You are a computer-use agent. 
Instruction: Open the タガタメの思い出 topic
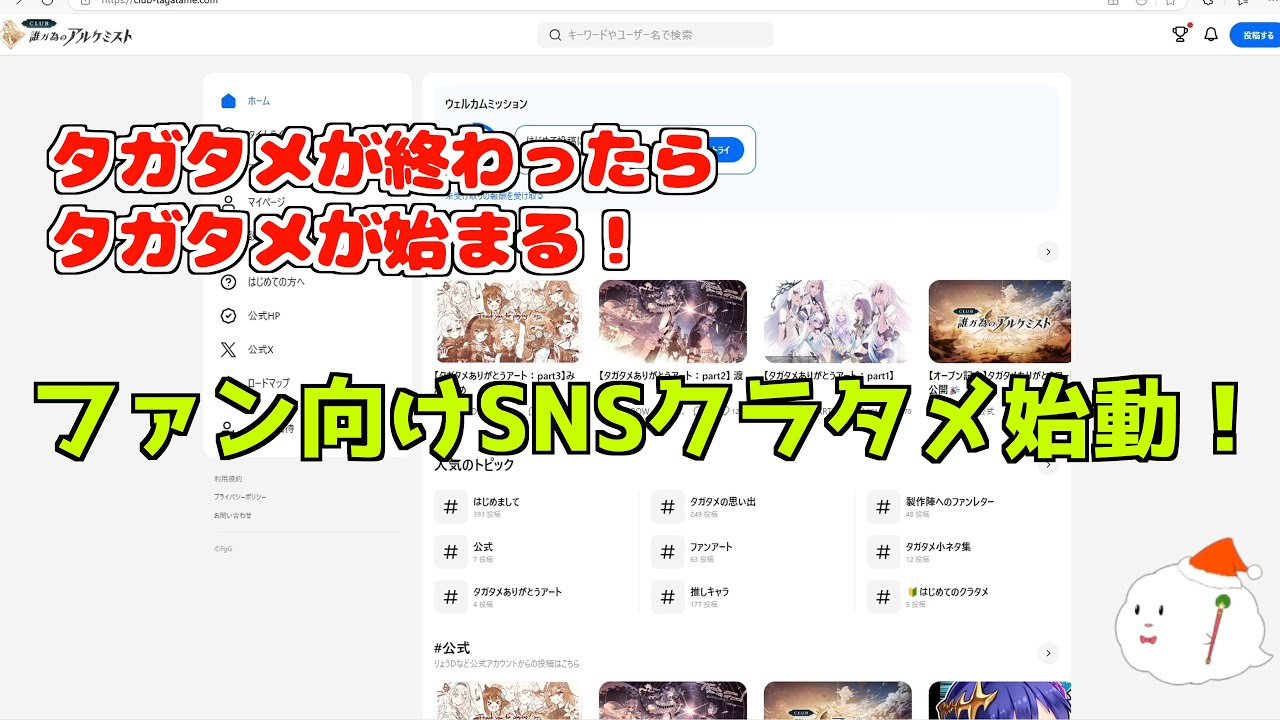pos(722,502)
